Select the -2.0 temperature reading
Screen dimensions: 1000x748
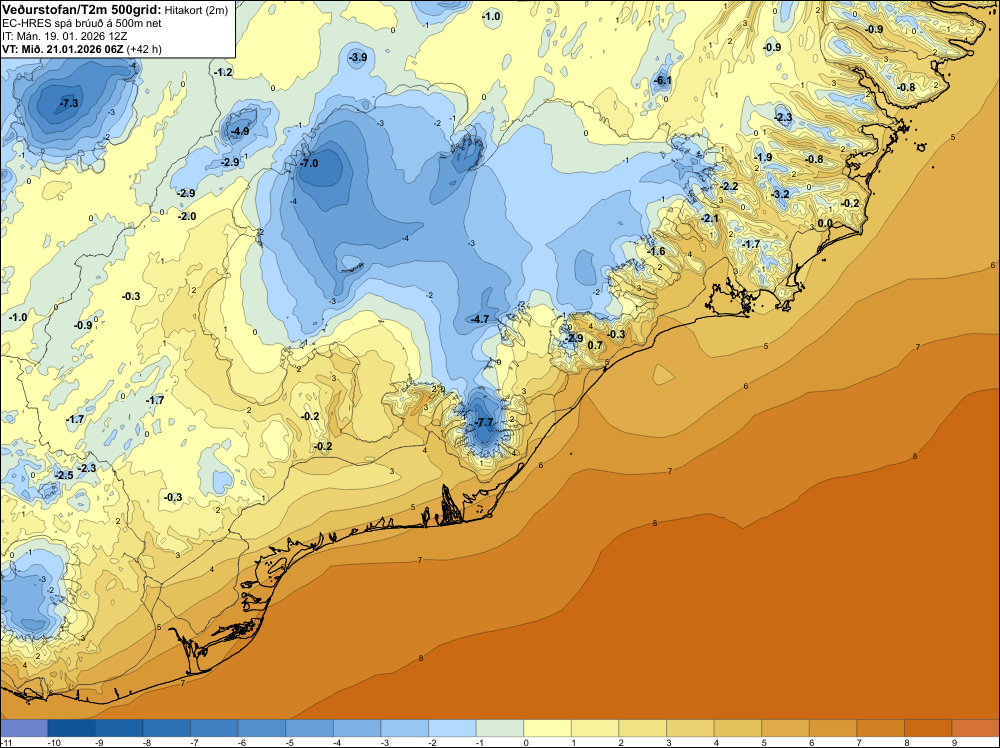[x=187, y=216]
